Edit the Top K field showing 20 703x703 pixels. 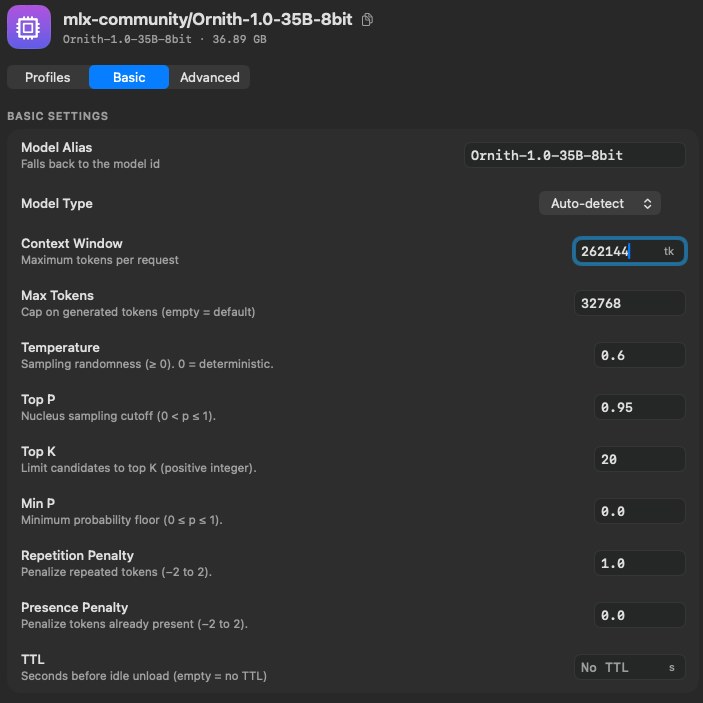[x=639, y=460]
